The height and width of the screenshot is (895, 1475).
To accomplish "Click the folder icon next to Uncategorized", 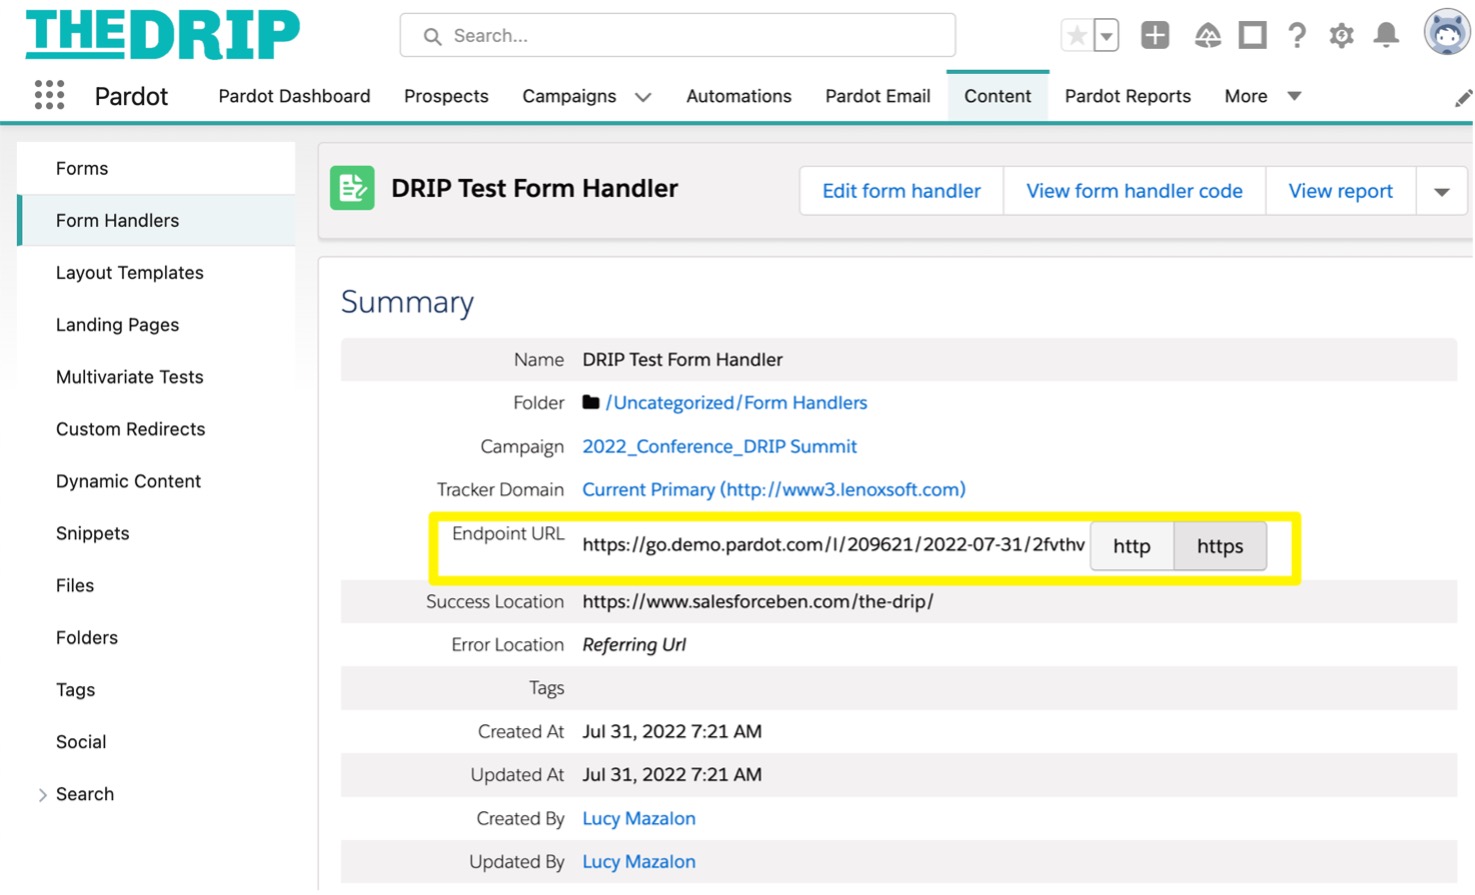I will 591,402.
